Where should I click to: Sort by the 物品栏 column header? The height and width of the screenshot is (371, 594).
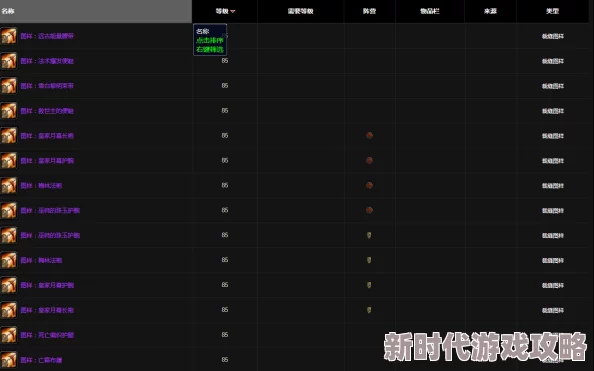pos(430,11)
